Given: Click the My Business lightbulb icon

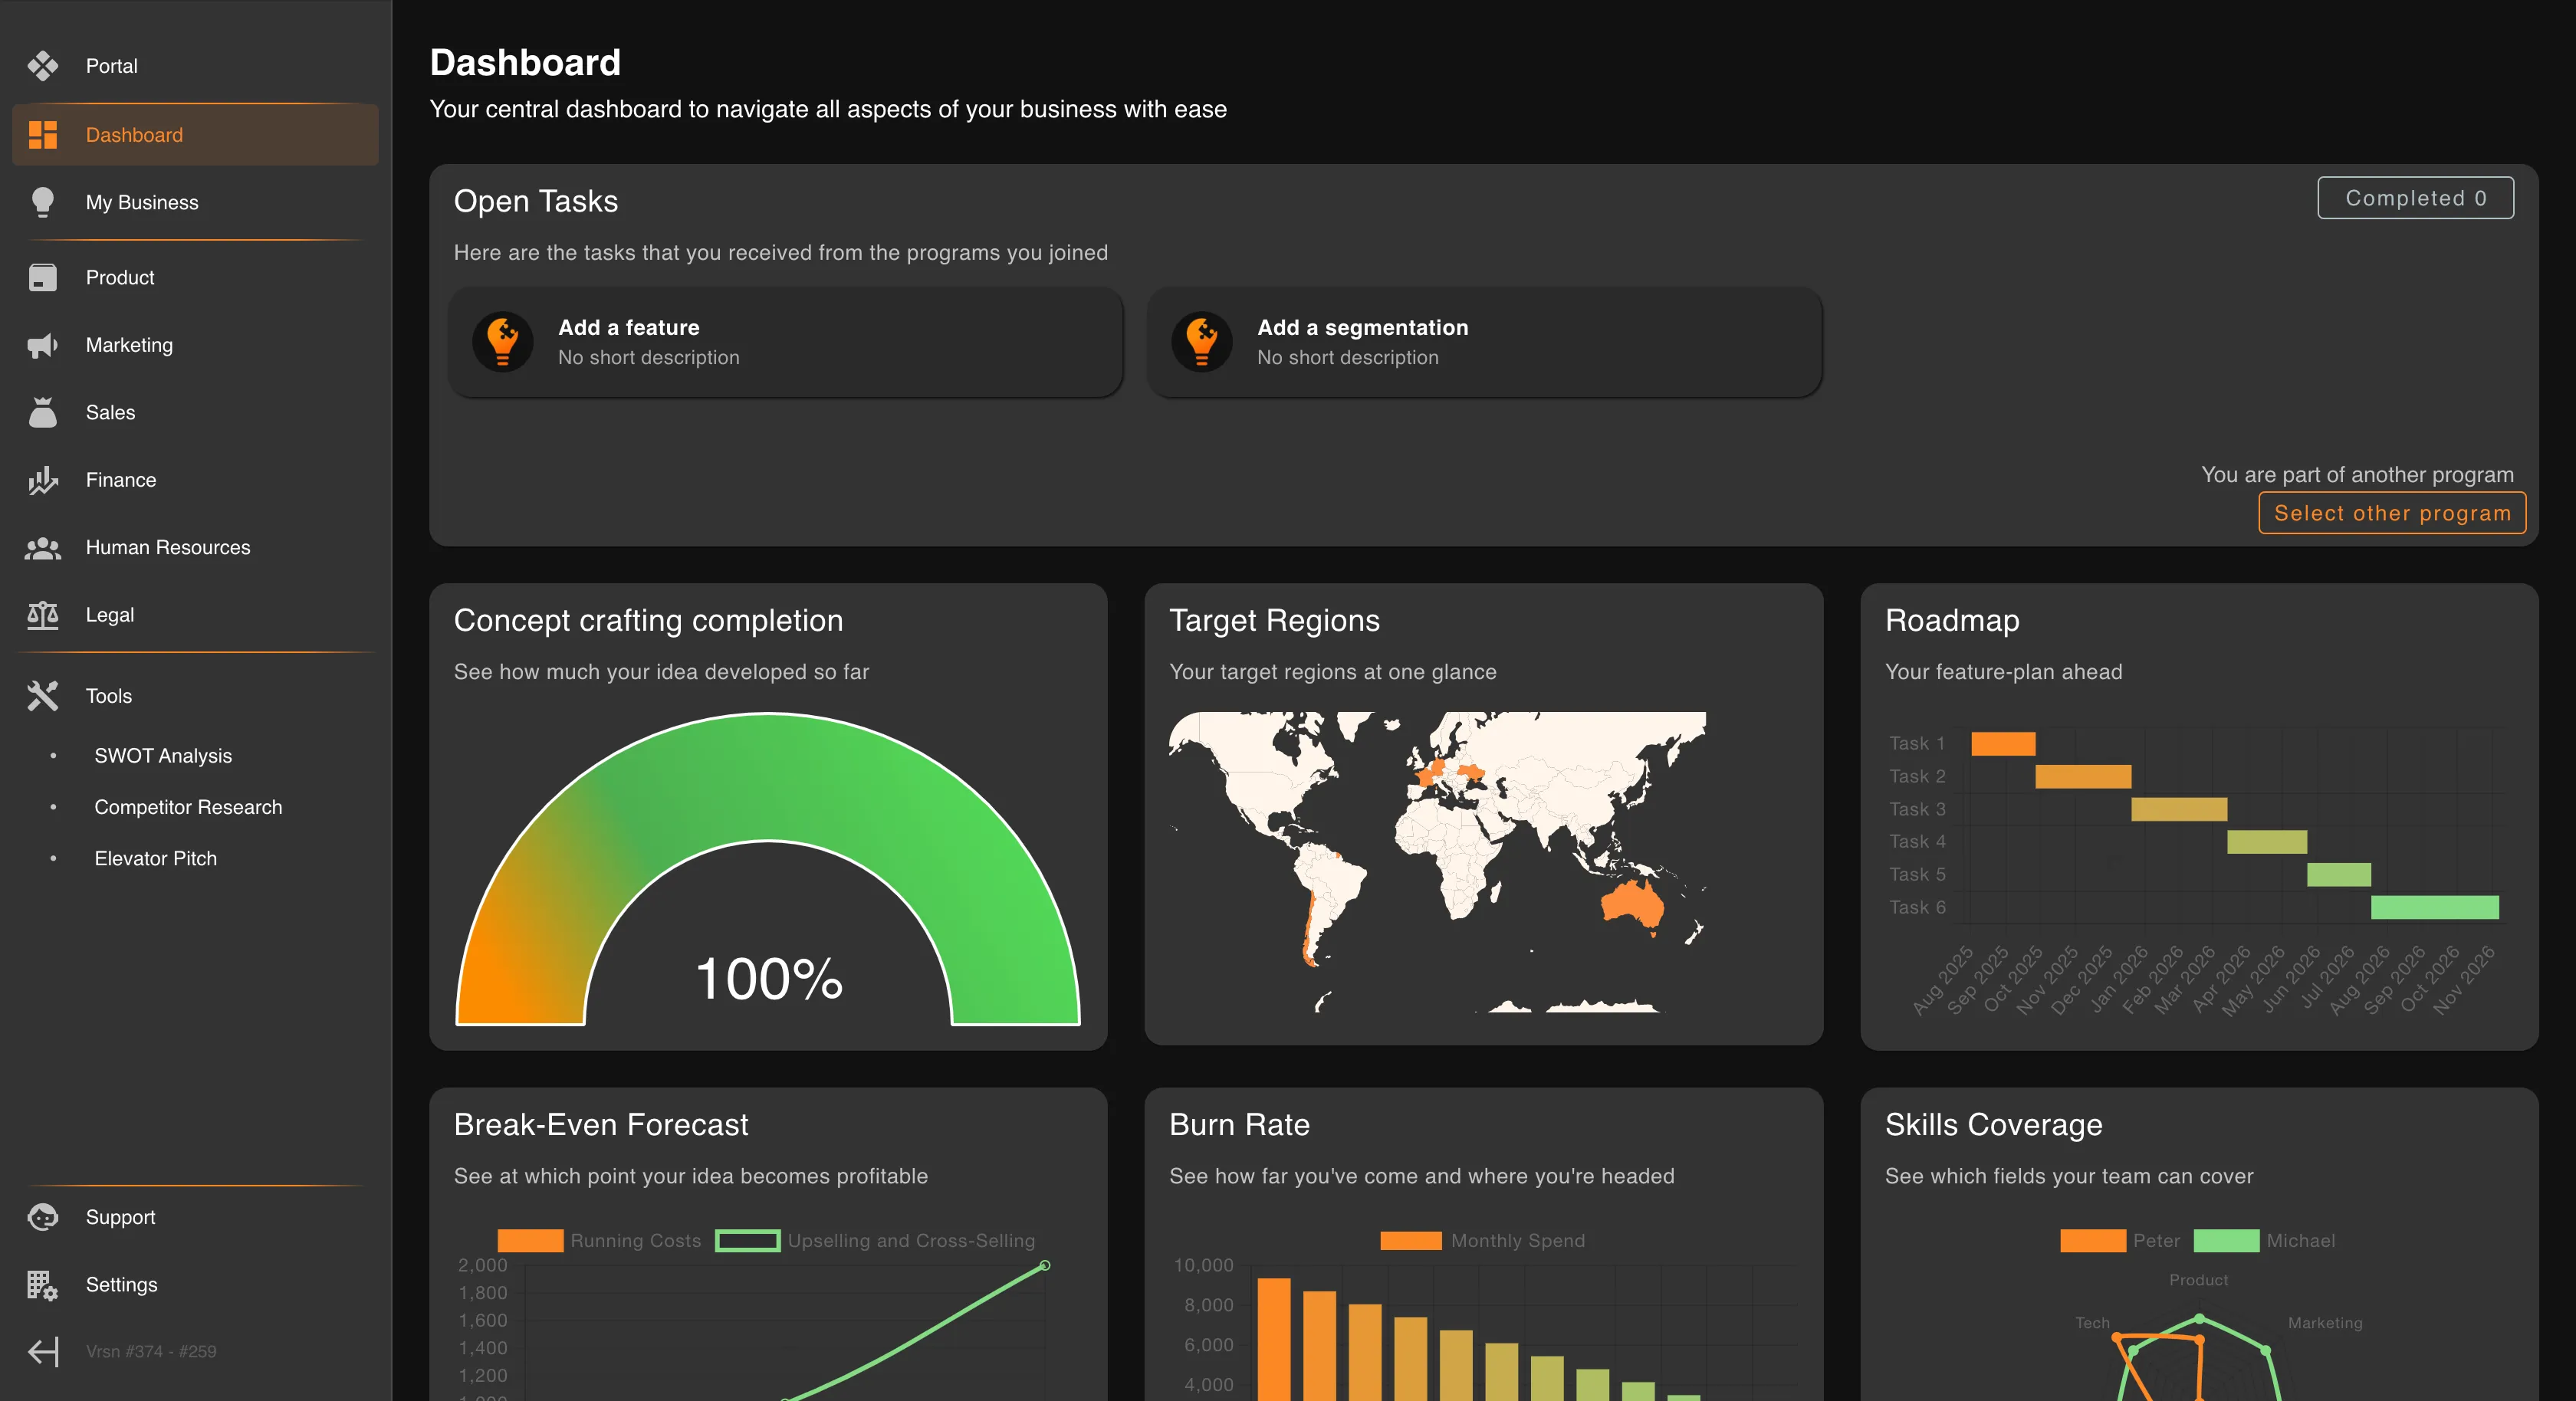Looking at the screenshot, I should (42, 202).
